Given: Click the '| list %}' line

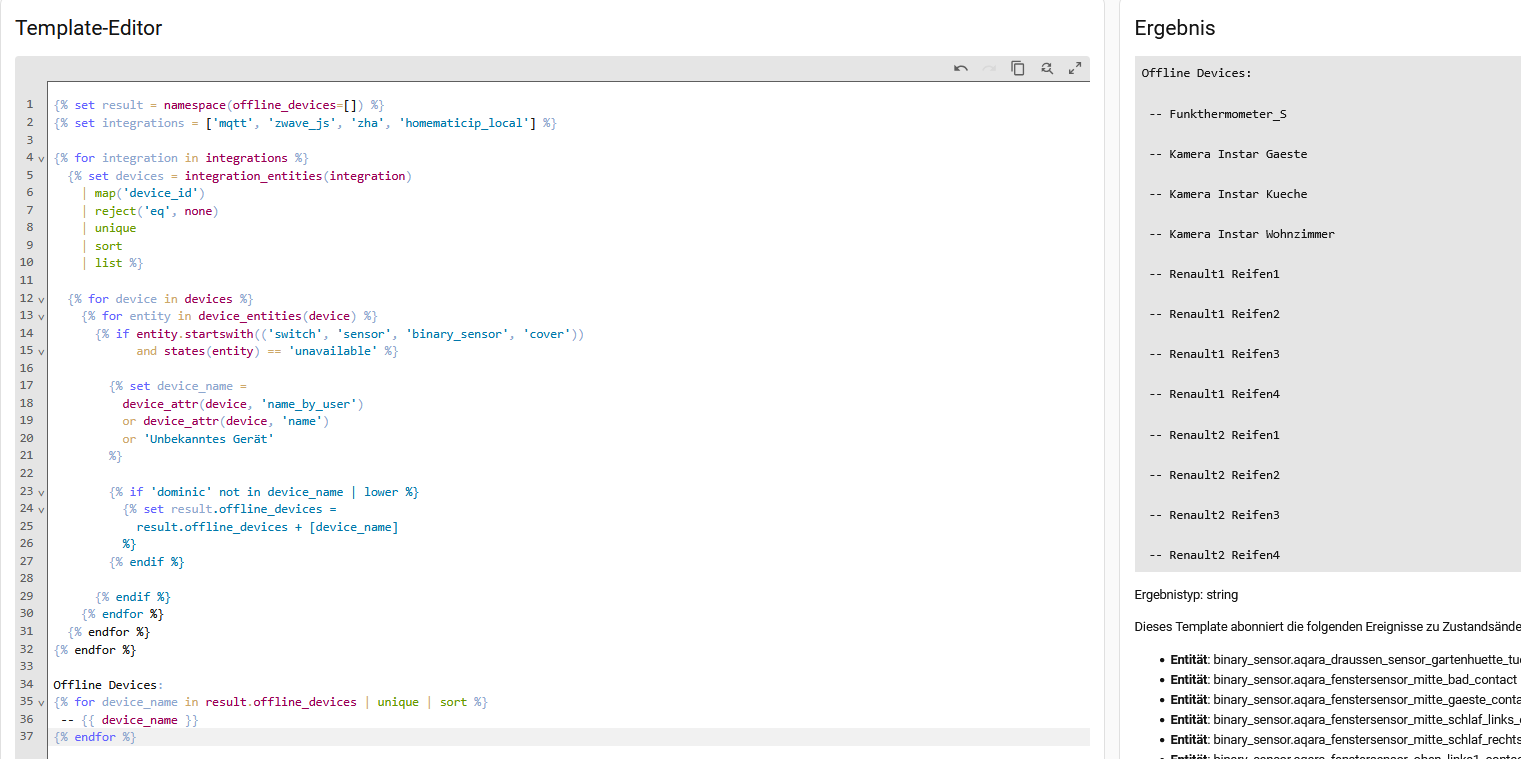Looking at the screenshot, I should coord(112,263).
